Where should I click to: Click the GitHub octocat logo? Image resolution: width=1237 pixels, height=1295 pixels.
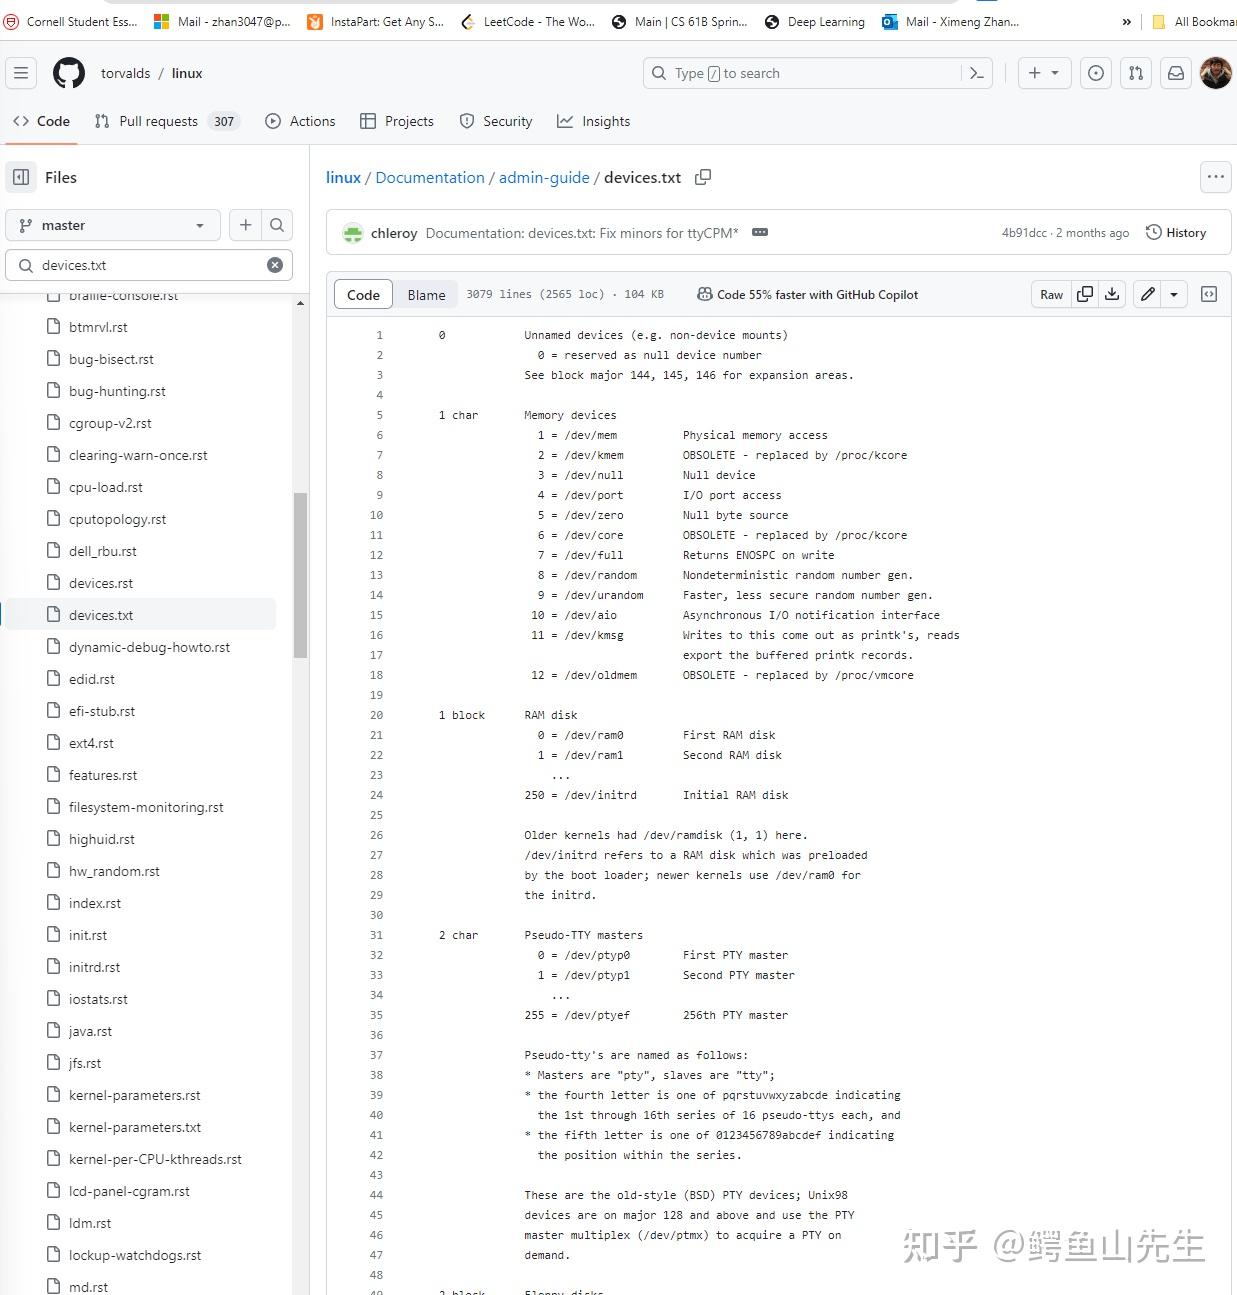[x=67, y=72]
